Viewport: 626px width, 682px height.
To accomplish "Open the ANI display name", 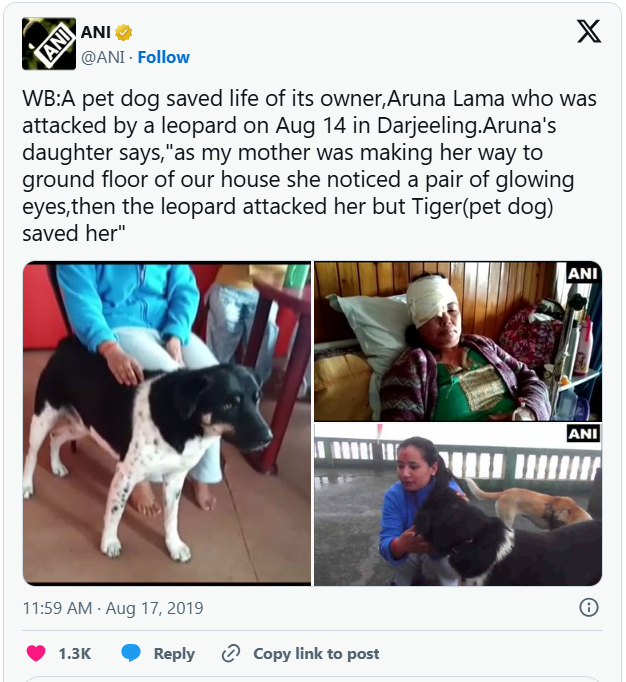I will pos(96,32).
